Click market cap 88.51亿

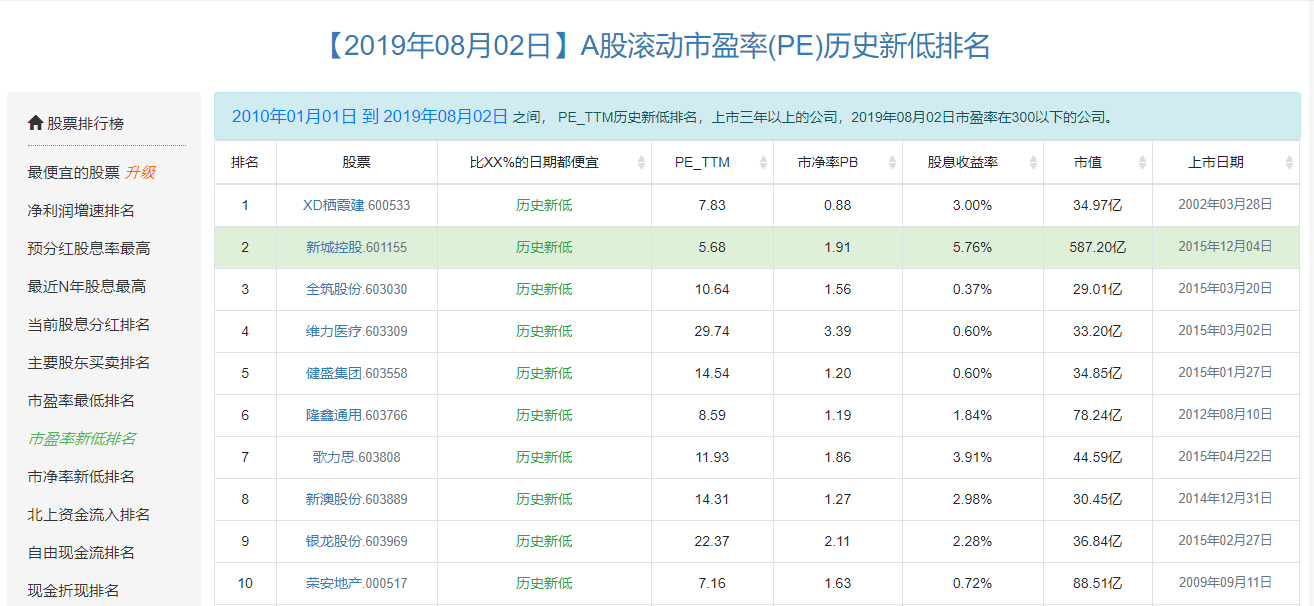click(x=1097, y=583)
